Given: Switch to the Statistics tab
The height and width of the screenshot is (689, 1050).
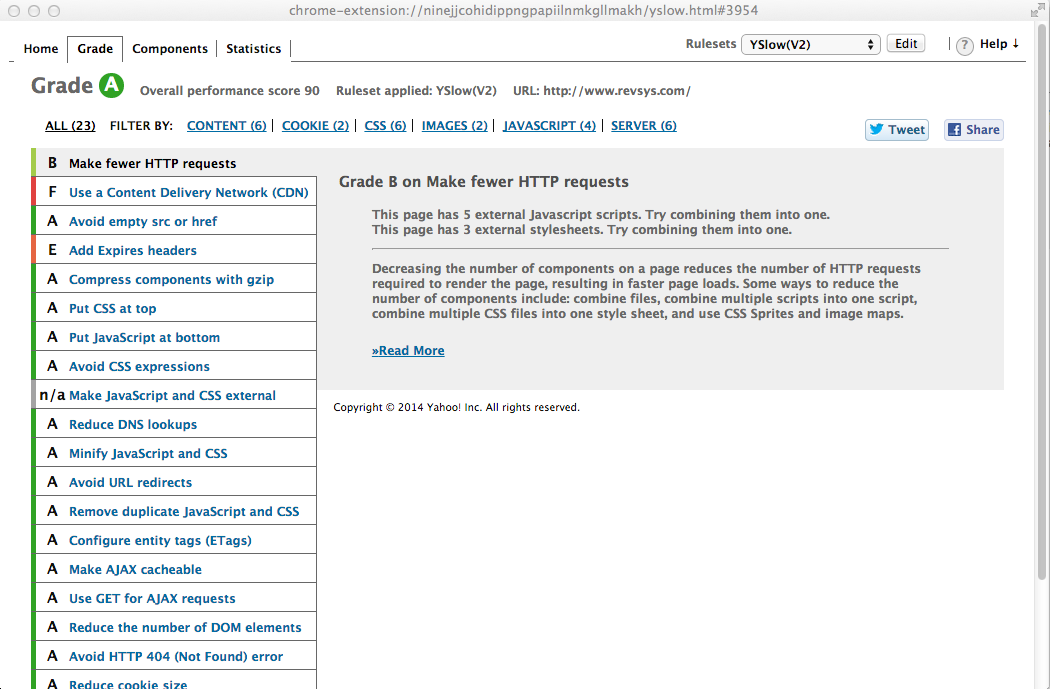Looking at the screenshot, I should pyautogui.click(x=253, y=48).
